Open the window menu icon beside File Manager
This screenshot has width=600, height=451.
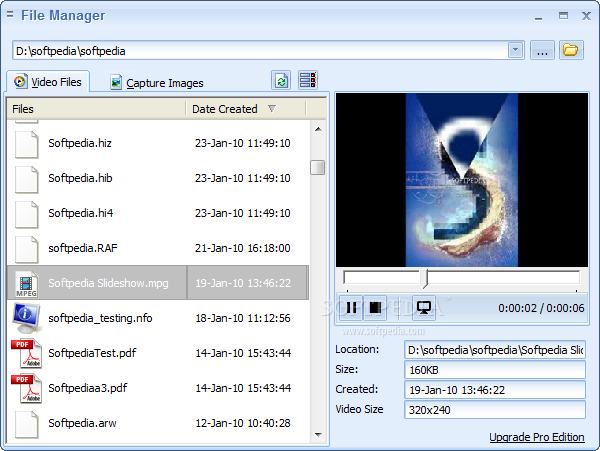[x=10, y=15]
